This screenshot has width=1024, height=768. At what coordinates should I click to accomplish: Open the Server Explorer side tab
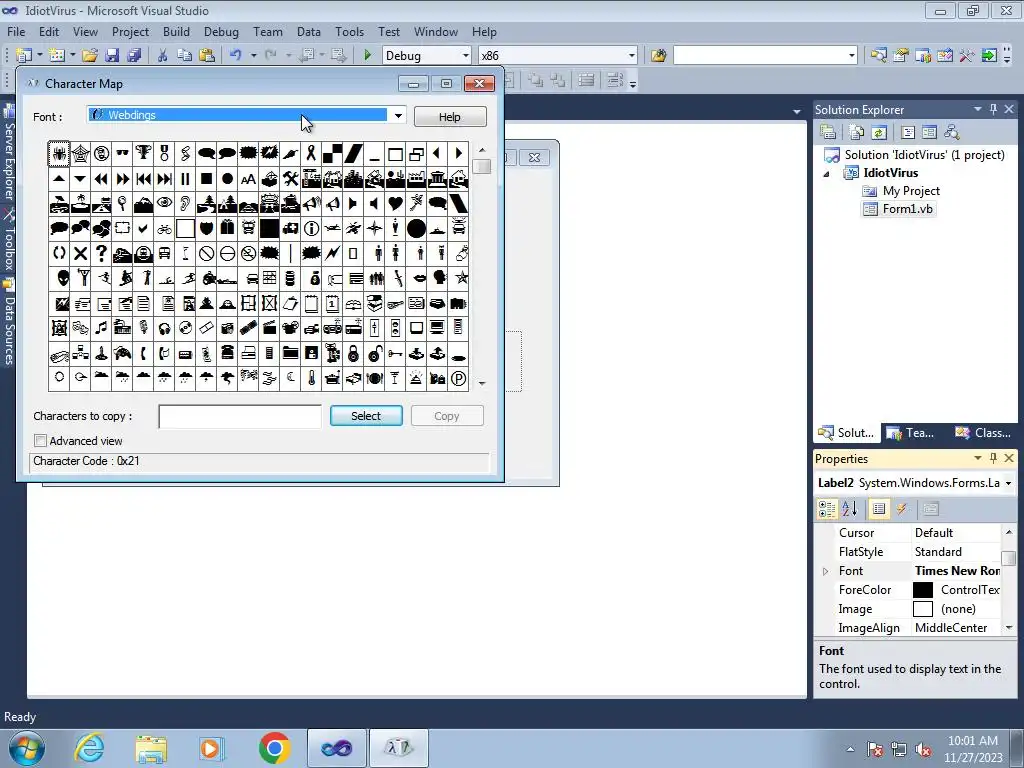point(8,153)
